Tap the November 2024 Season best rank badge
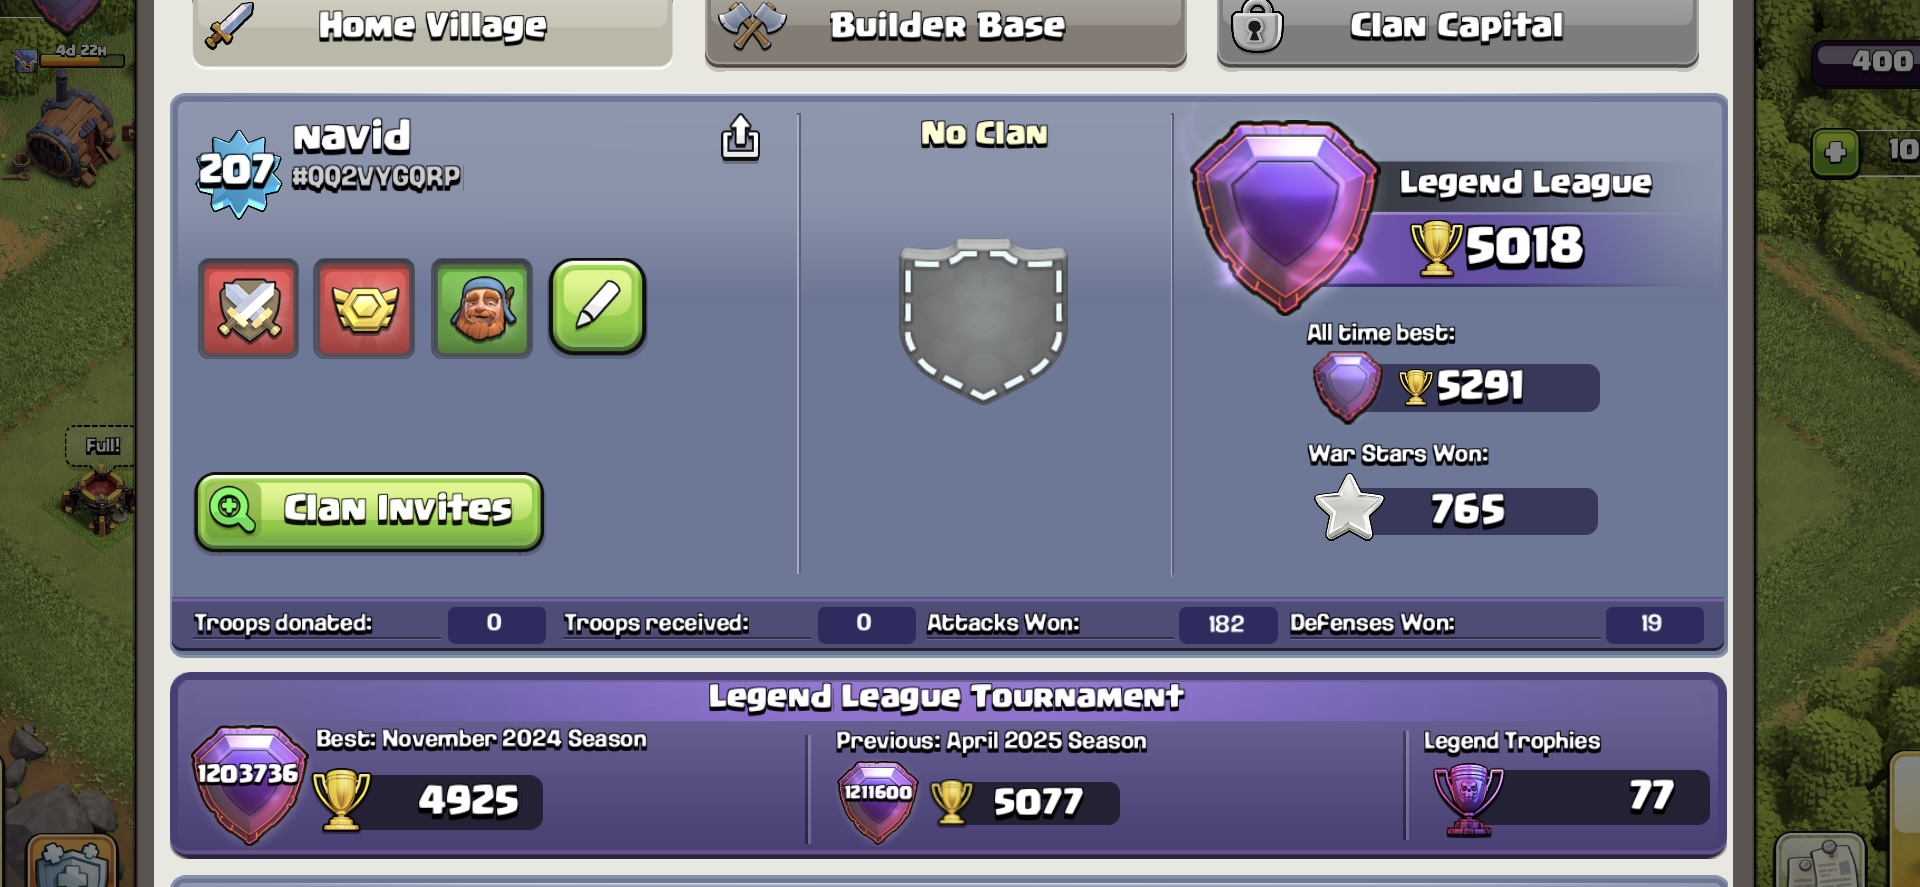Viewport: 1920px width, 887px height. pyautogui.click(x=248, y=784)
